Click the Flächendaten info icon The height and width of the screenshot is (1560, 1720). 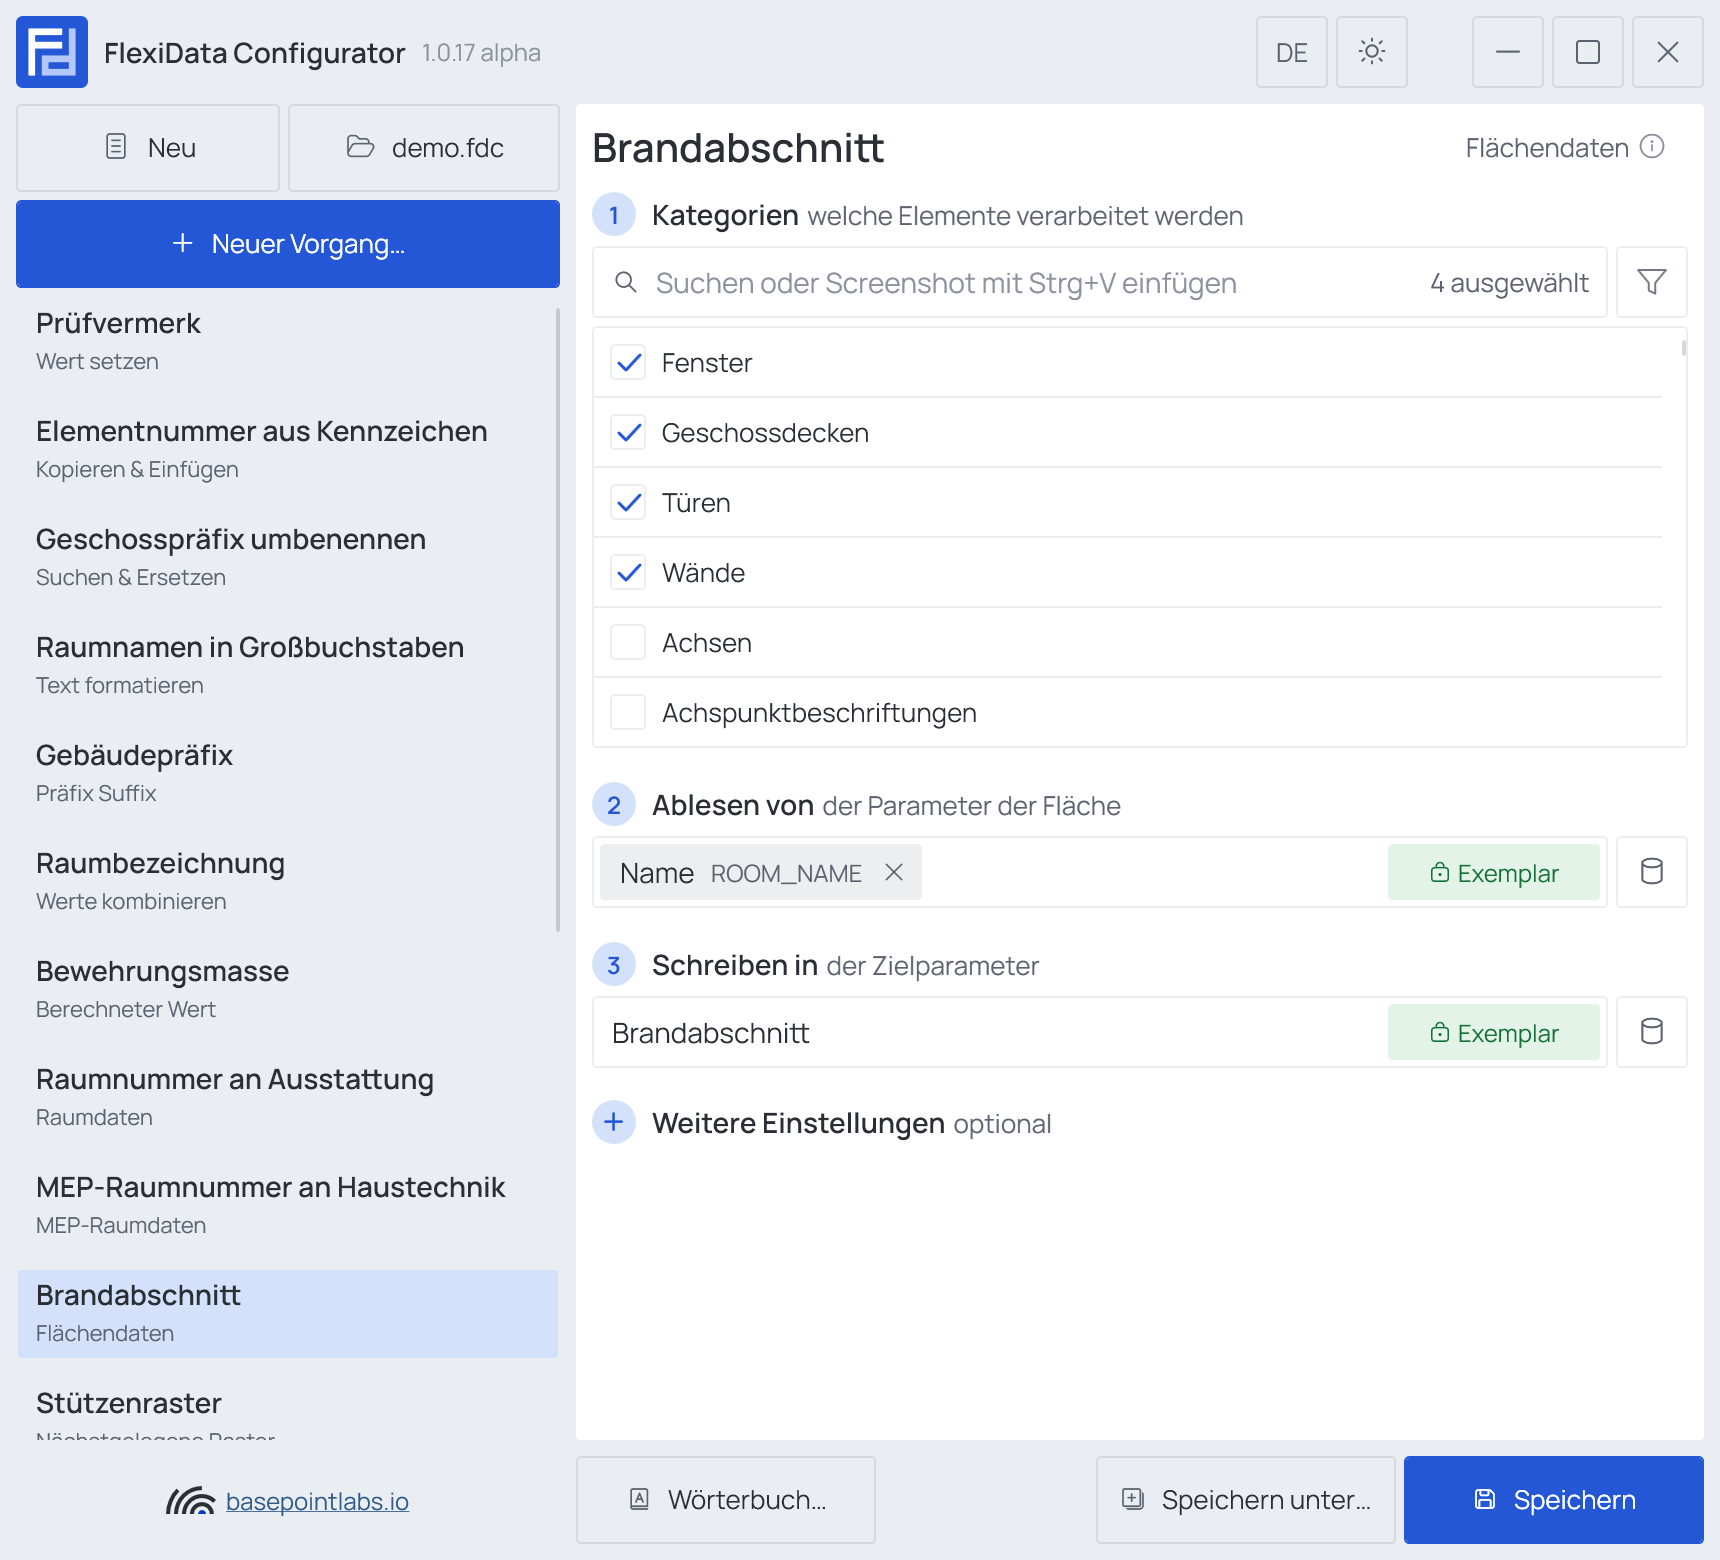click(x=1653, y=147)
